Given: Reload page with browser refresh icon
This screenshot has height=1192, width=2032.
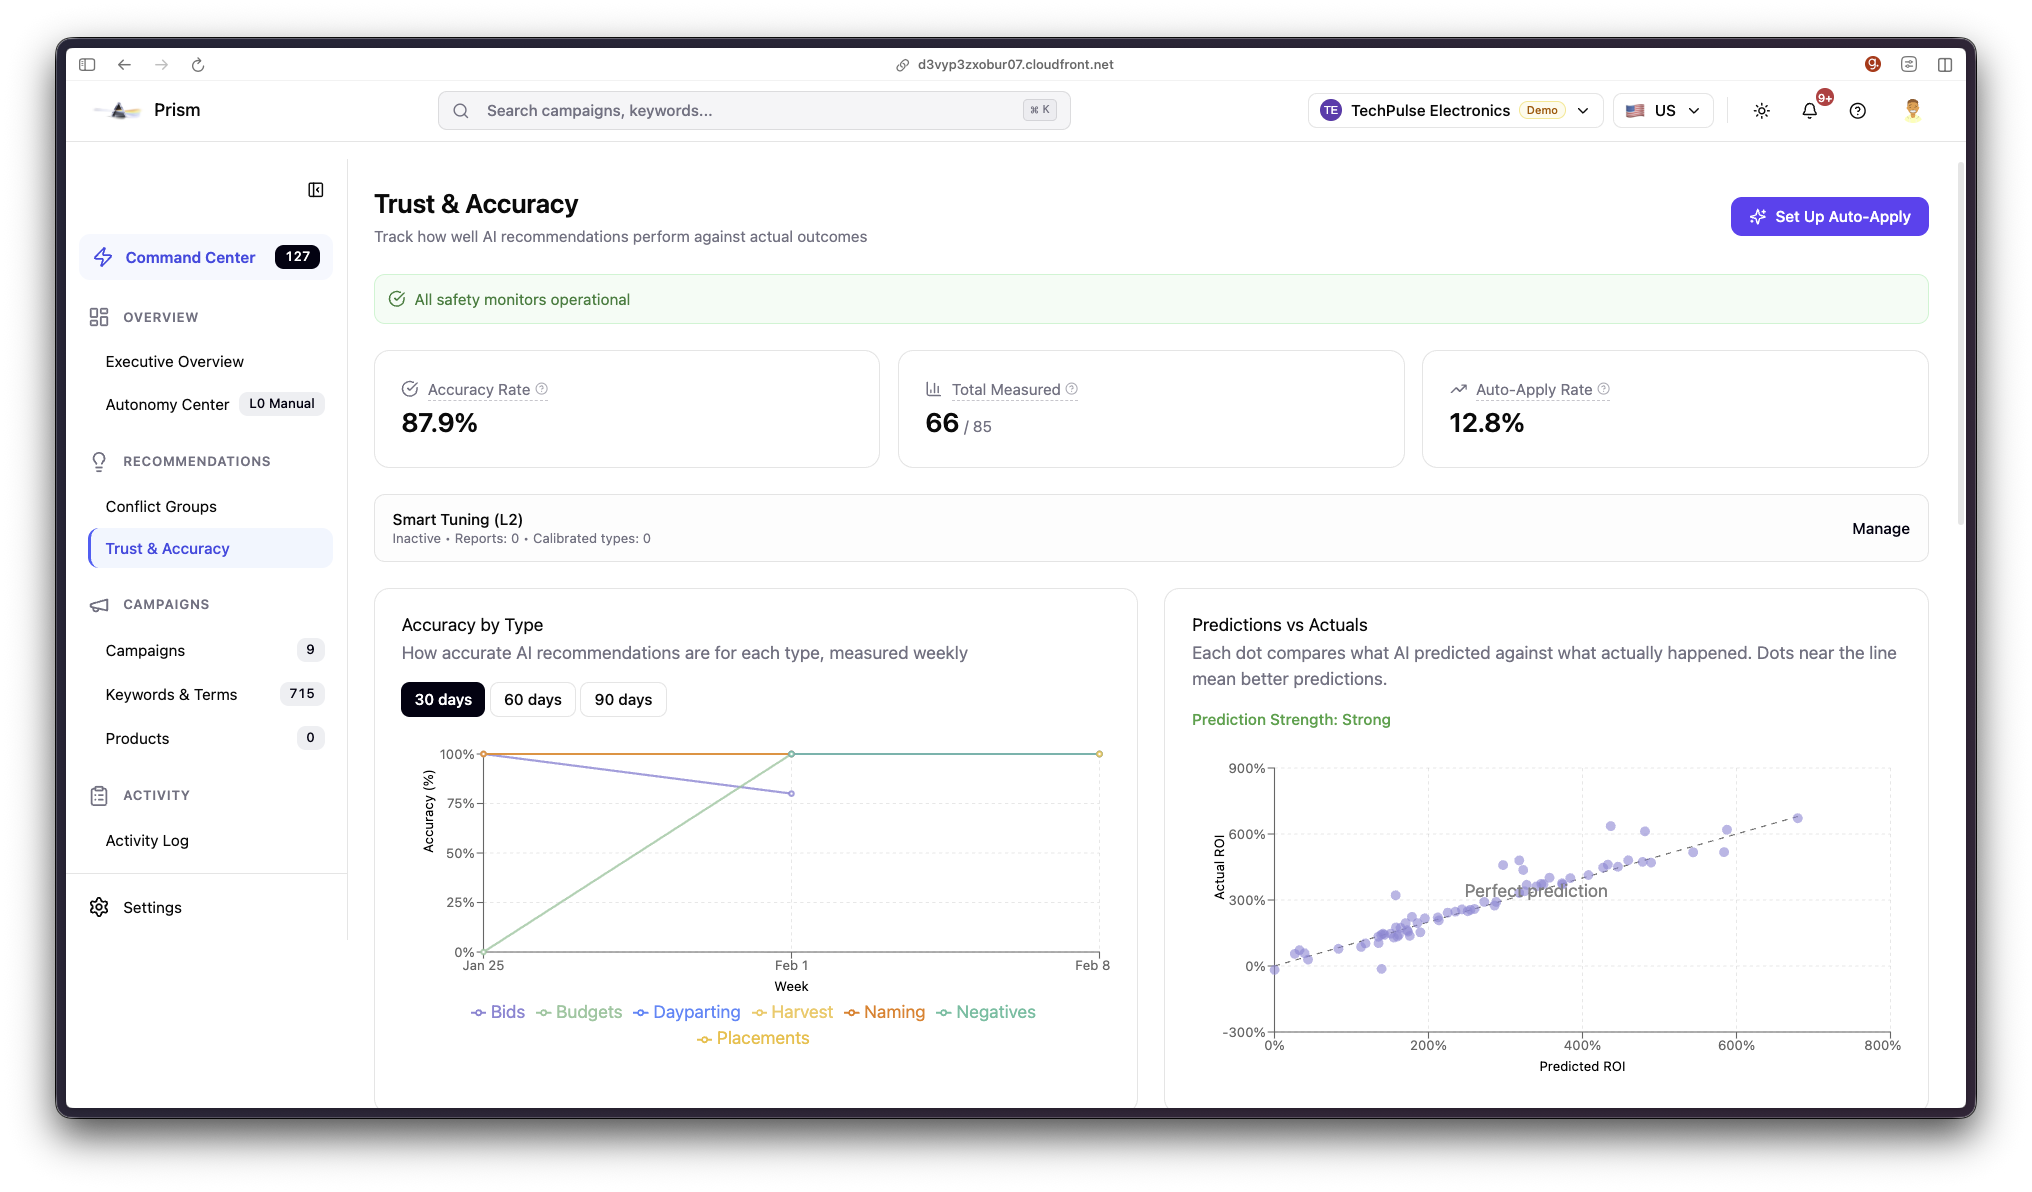Looking at the screenshot, I should click(198, 65).
